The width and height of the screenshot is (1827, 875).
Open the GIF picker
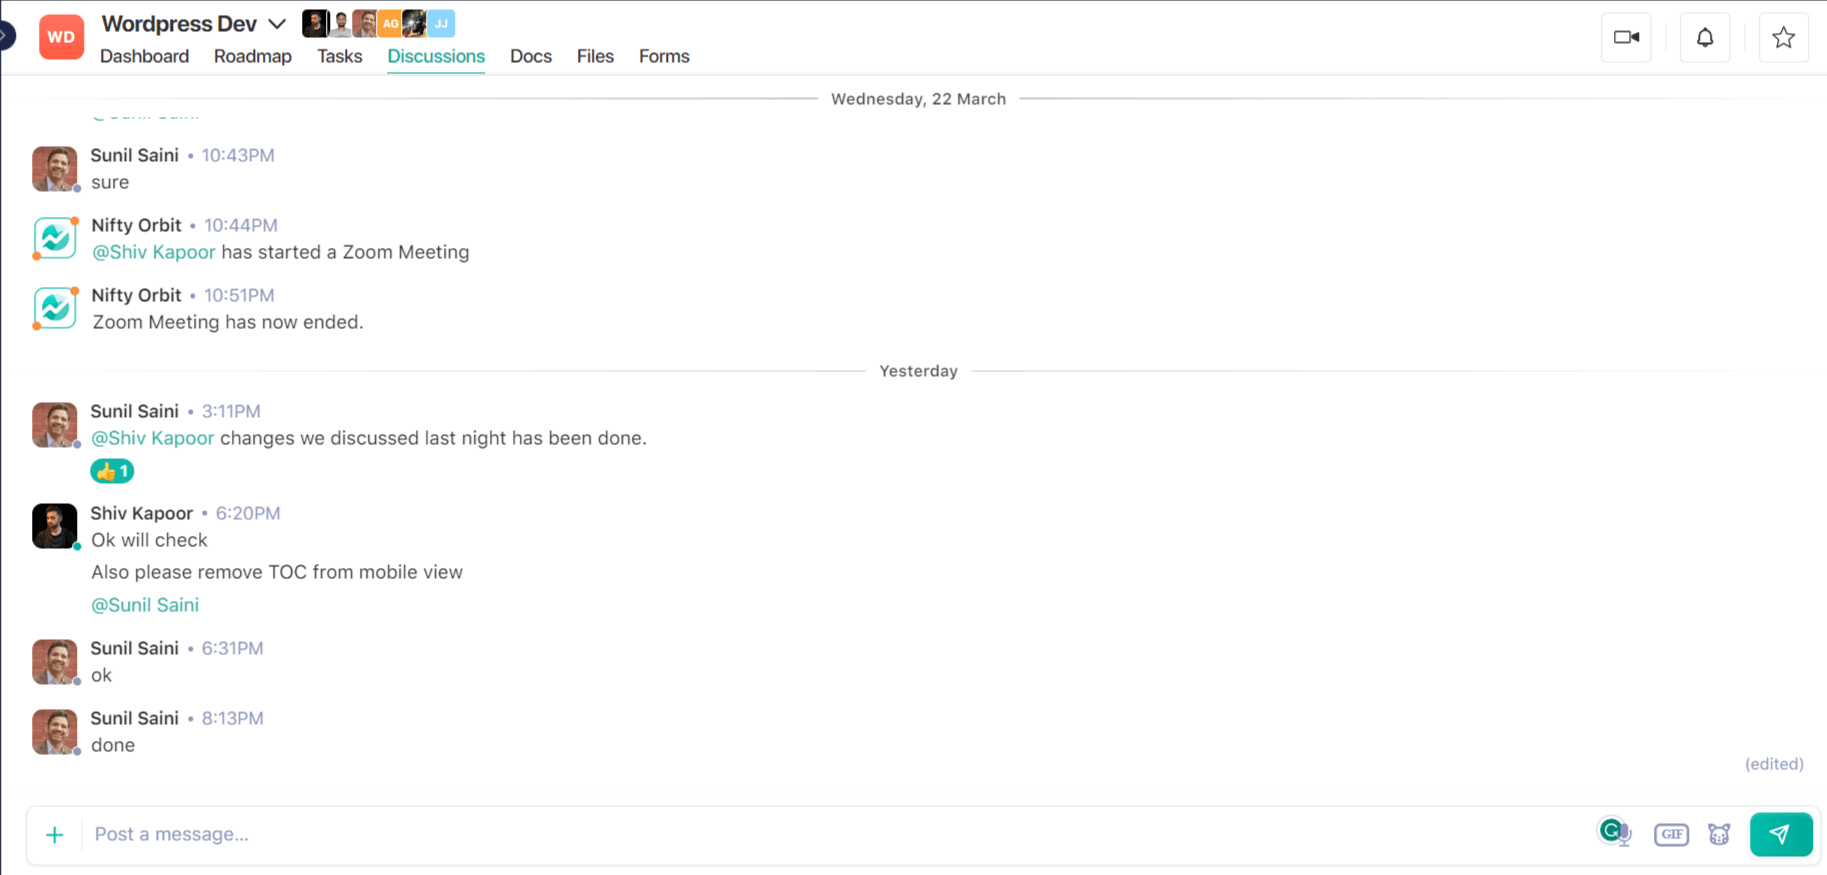coord(1671,834)
